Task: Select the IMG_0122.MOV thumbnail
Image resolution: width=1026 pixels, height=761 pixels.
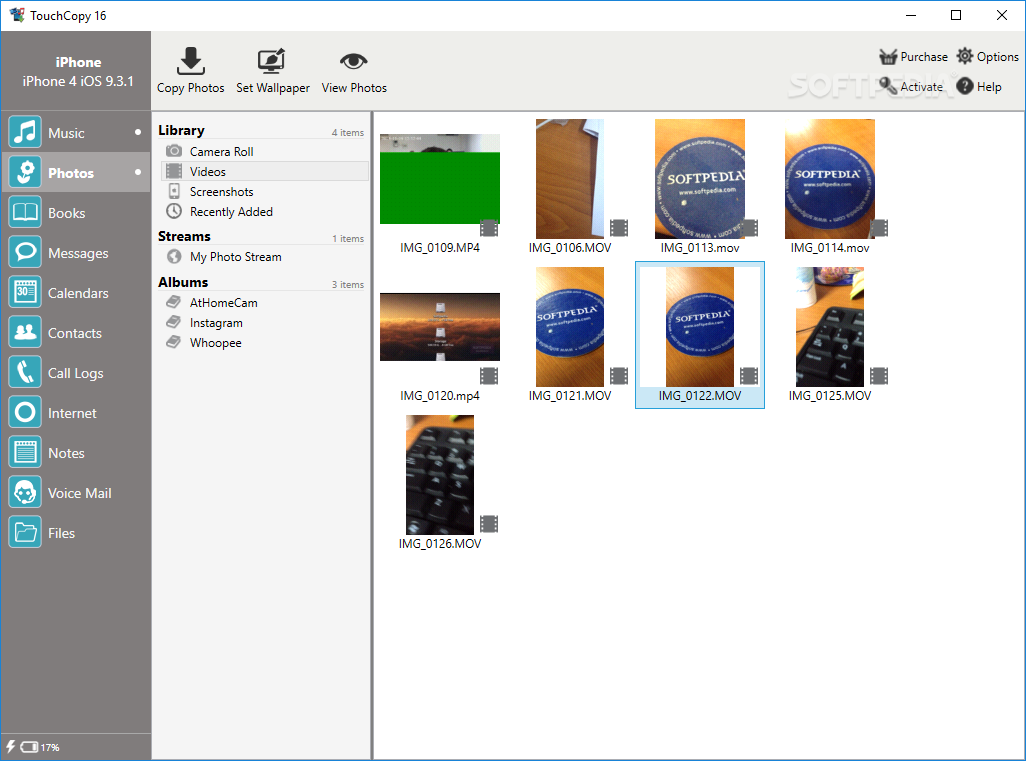Action: pyautogui.click(x=699, y=327)
